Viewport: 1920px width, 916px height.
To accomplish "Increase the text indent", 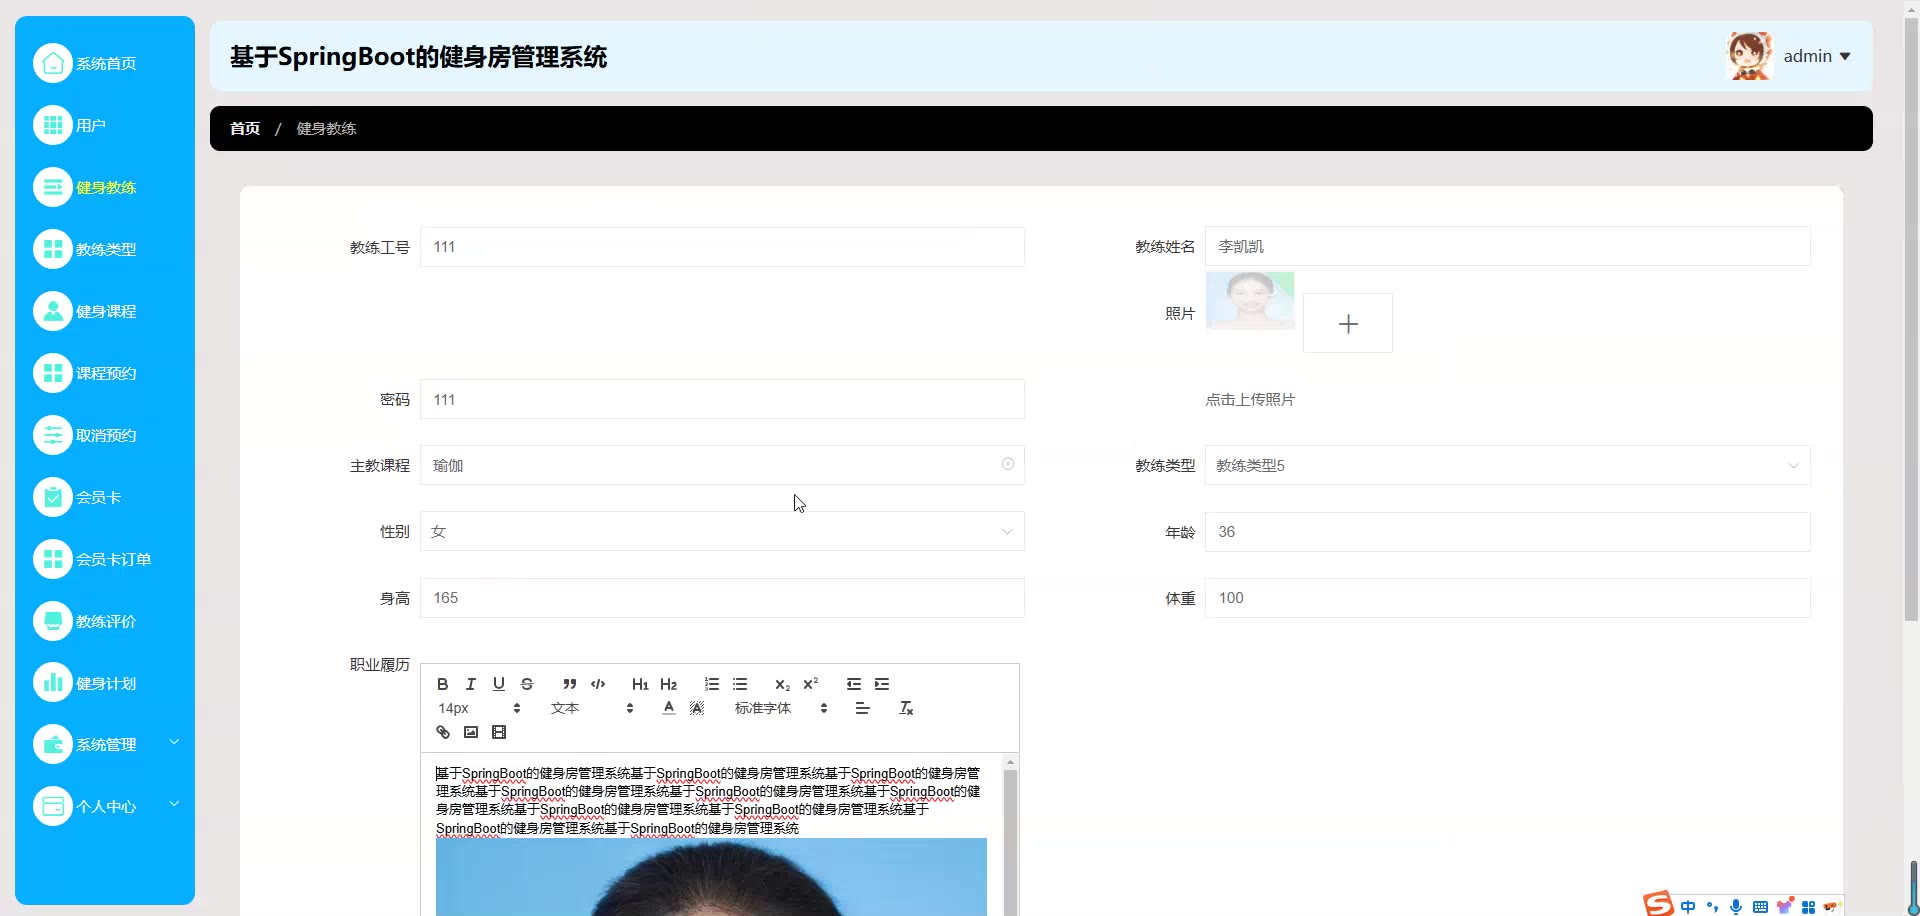I will (882, 684).
